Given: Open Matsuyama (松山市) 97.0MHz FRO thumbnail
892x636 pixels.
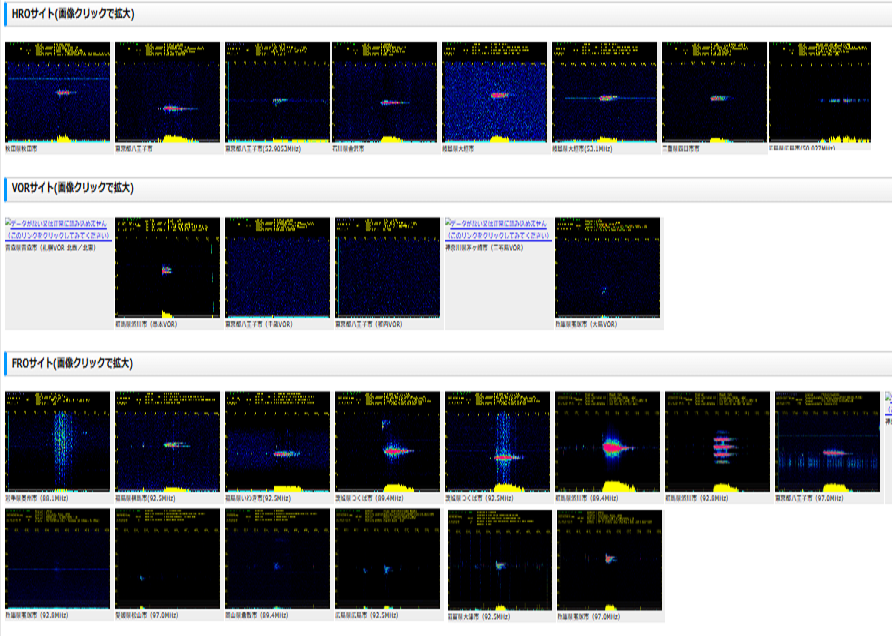Looking at the screenshot, I should click(x=167, y=558).
